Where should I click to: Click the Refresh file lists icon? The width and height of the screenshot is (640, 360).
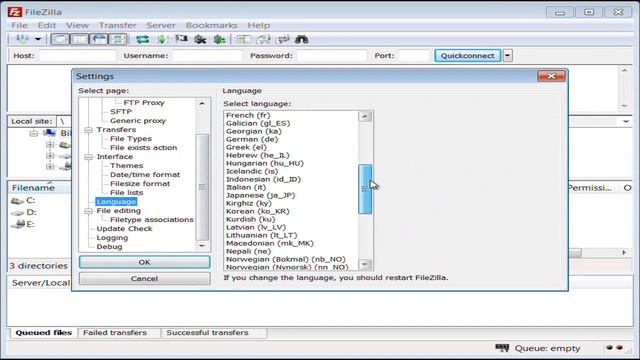coord(142,39)
